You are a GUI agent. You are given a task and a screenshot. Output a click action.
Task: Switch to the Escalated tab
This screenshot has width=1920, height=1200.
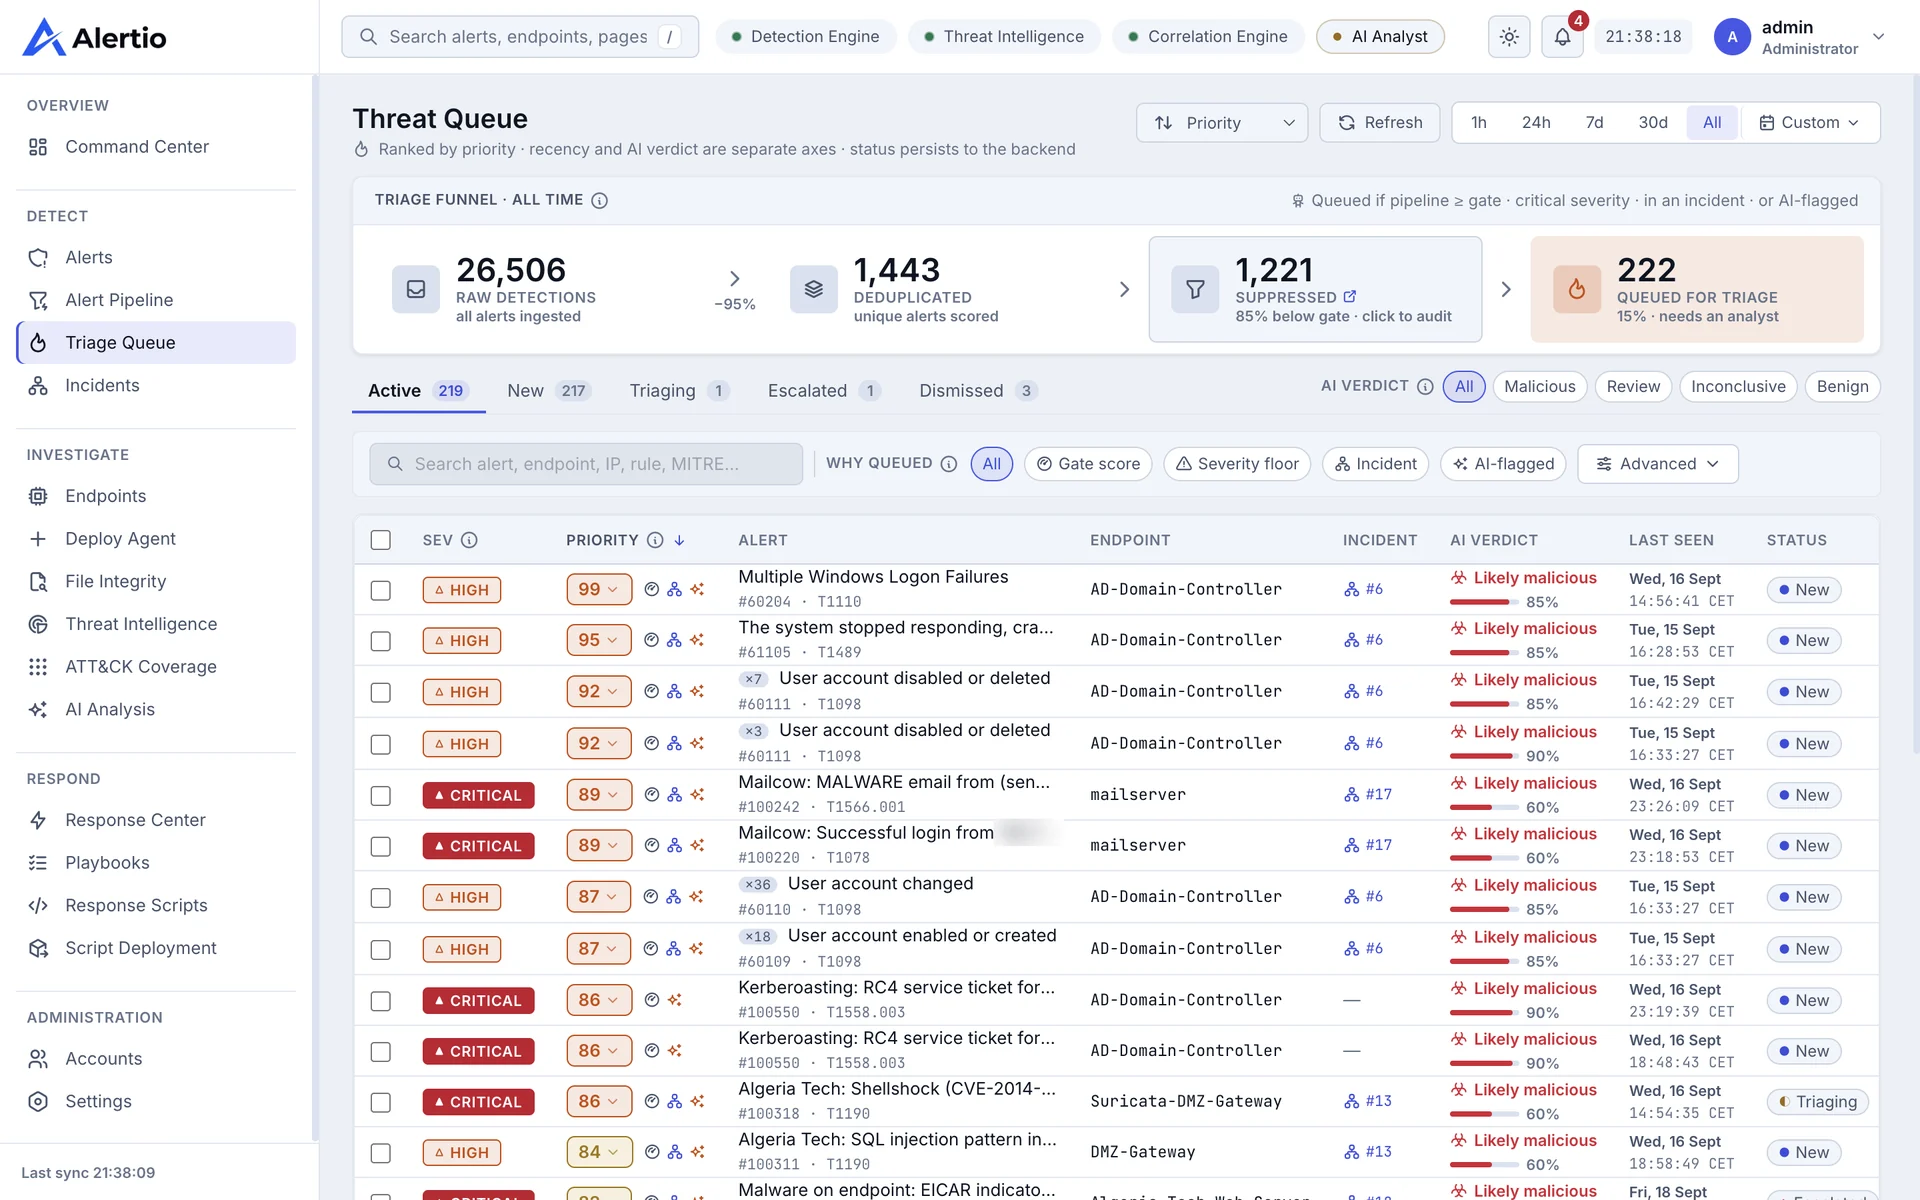pos(824,391)
